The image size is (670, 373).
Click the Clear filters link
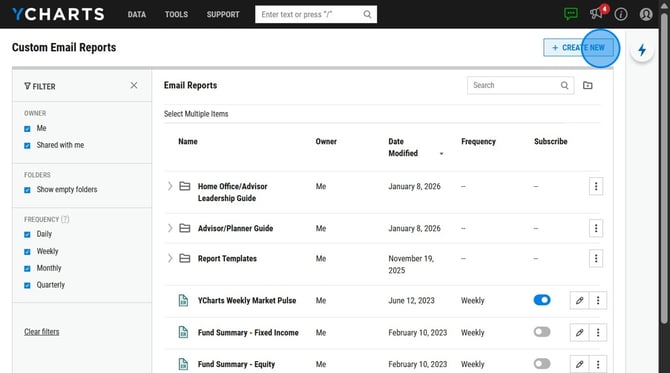click(x=41, y=332)
